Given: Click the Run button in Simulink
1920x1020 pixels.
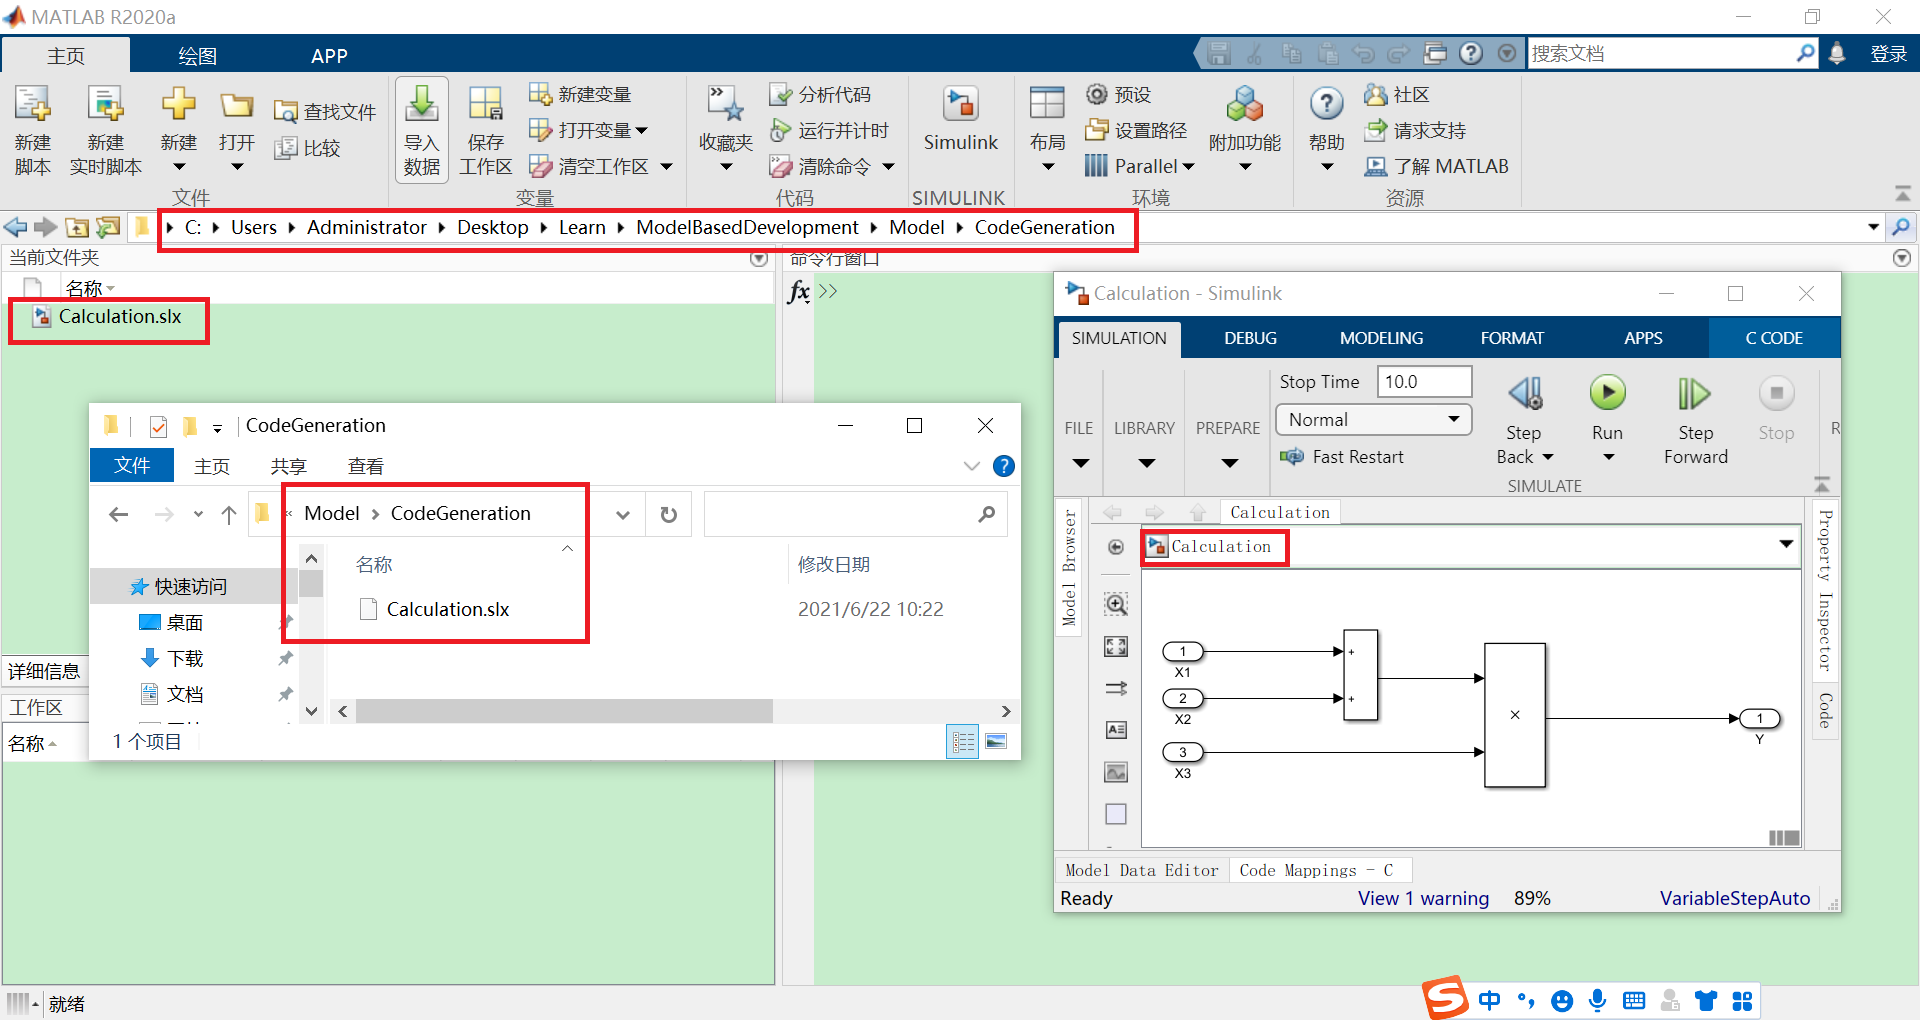Looking at the screenshot, I should click(x=1607, y=394).
